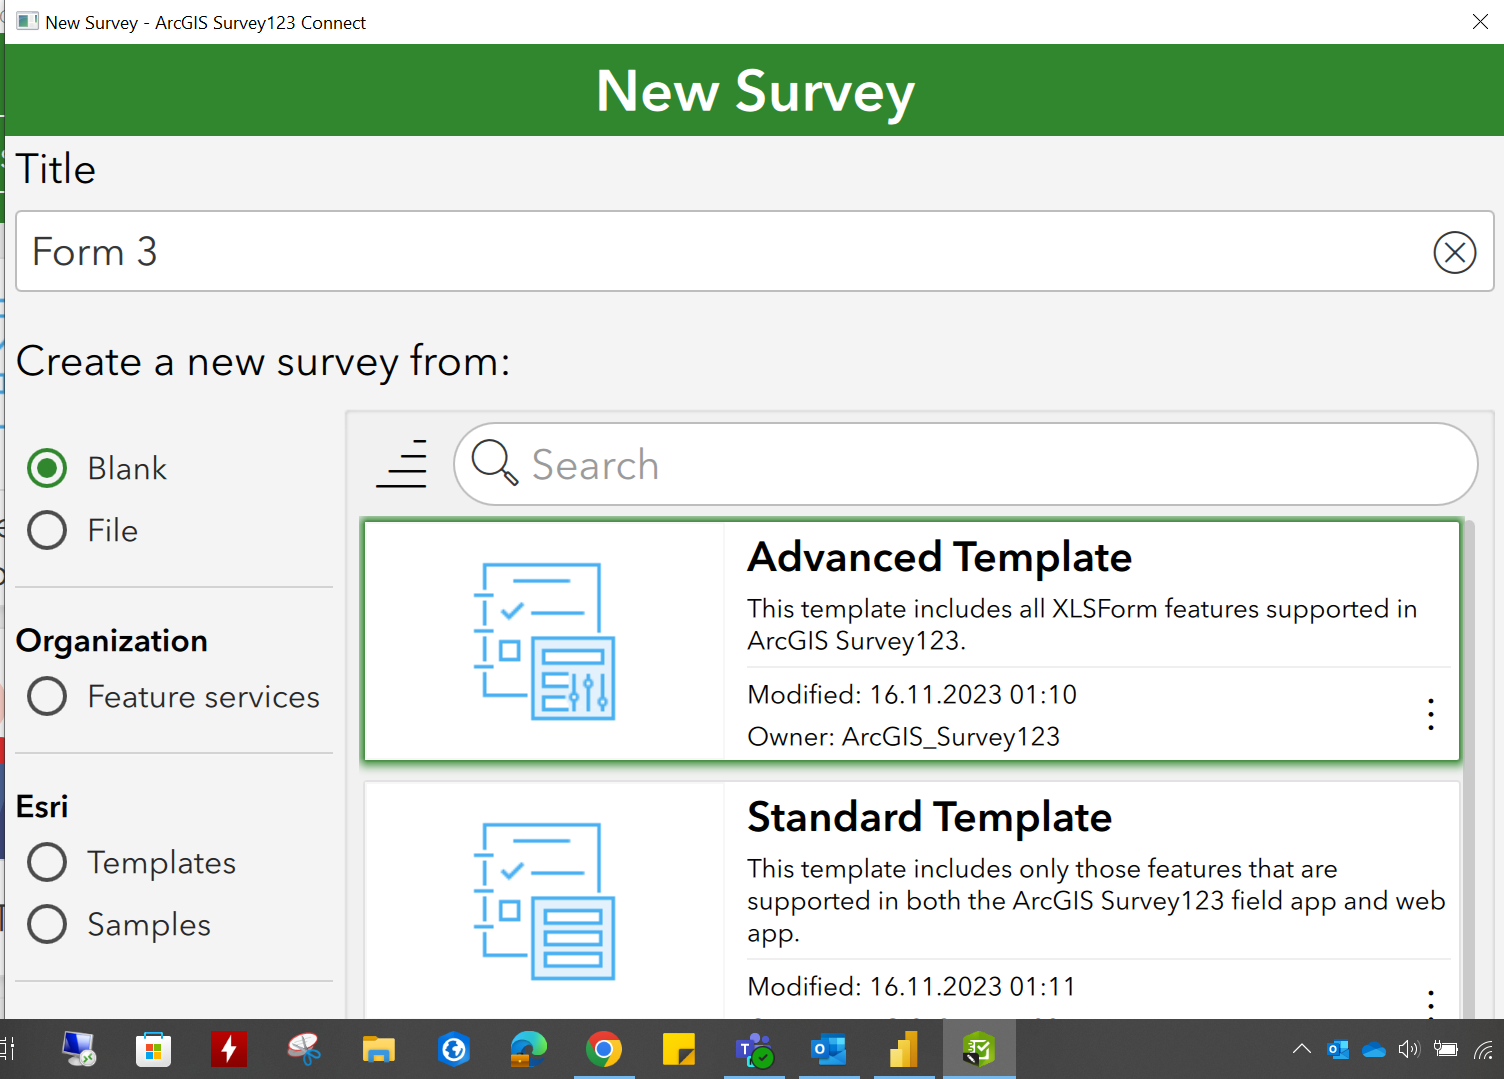
Task: Open the Advanced Template options menu
Action: tap(1430, 714)
